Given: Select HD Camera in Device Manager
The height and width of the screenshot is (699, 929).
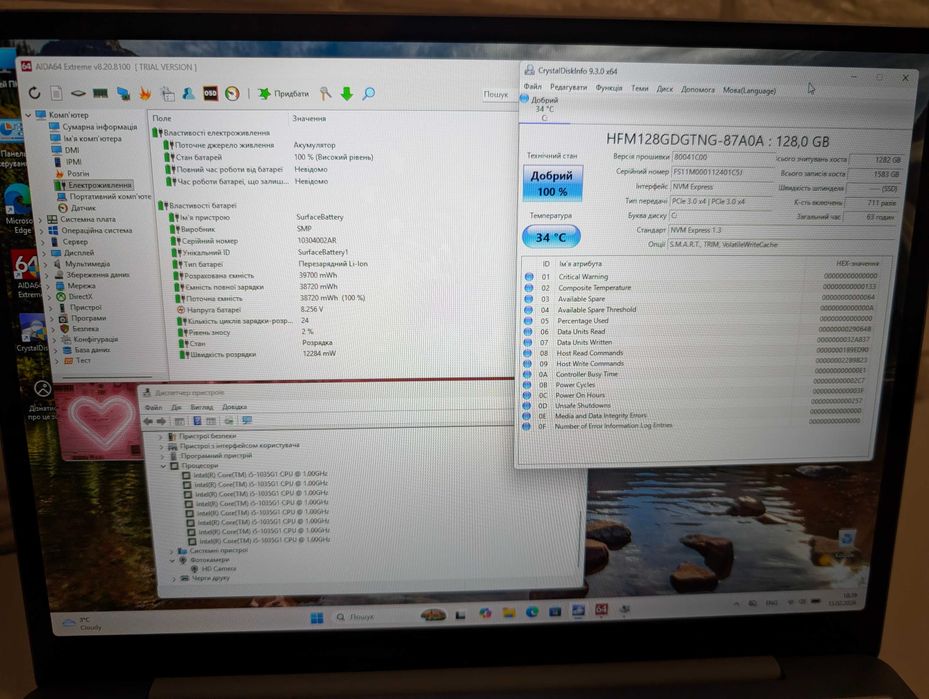Looking at the screenshot, I should coord(219,569).
